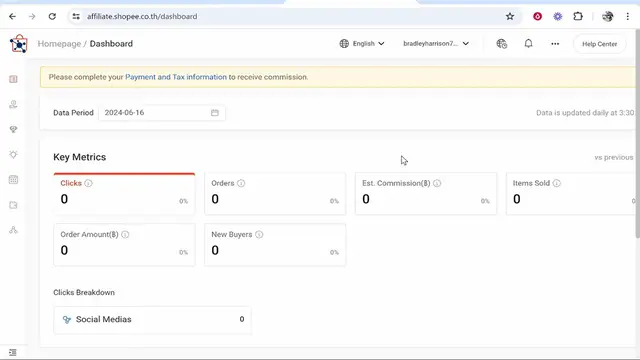Open the globe clock icon in header
The width and height of the screenshot is (640, 360).
pos(502,44)
